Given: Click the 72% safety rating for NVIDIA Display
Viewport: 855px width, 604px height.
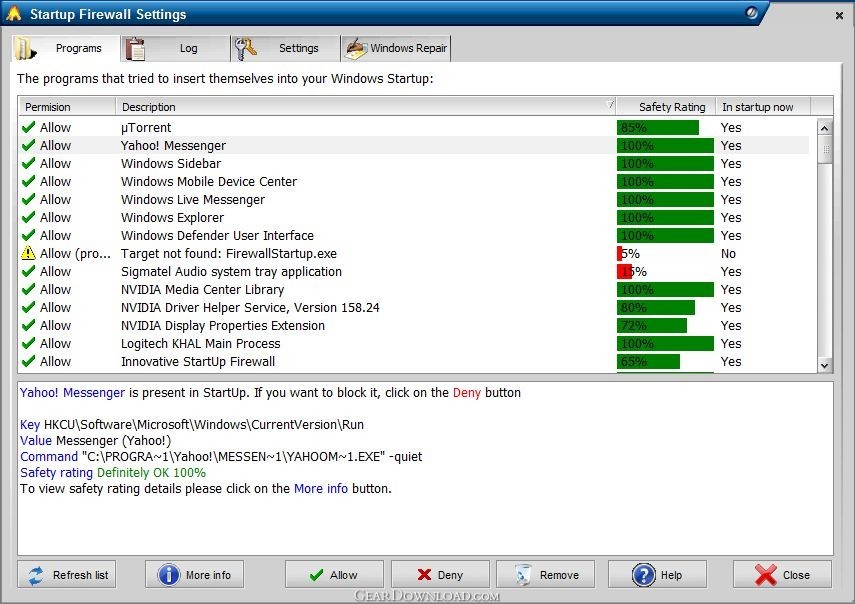Looking at the screenshot, I should [652, 325].
